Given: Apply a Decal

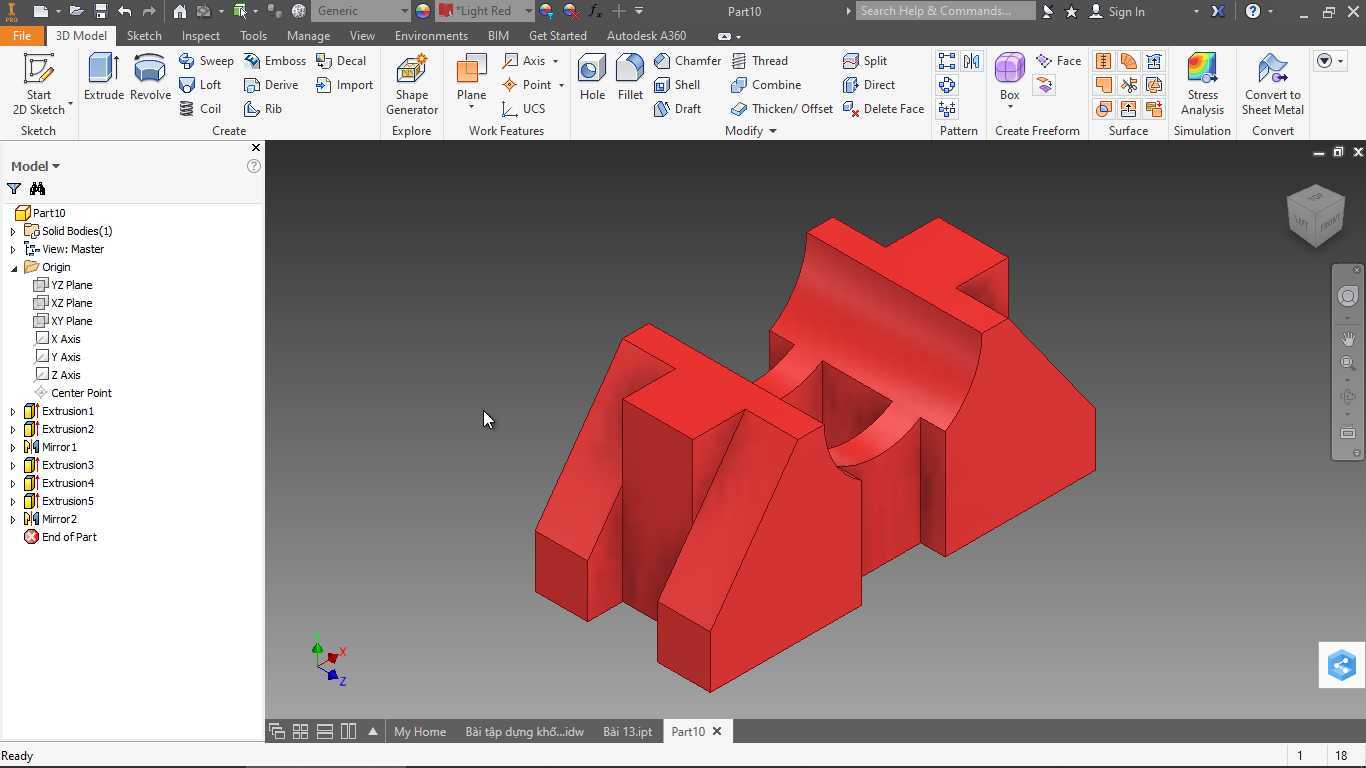Looking at the screenshot, I should [341, 61].
